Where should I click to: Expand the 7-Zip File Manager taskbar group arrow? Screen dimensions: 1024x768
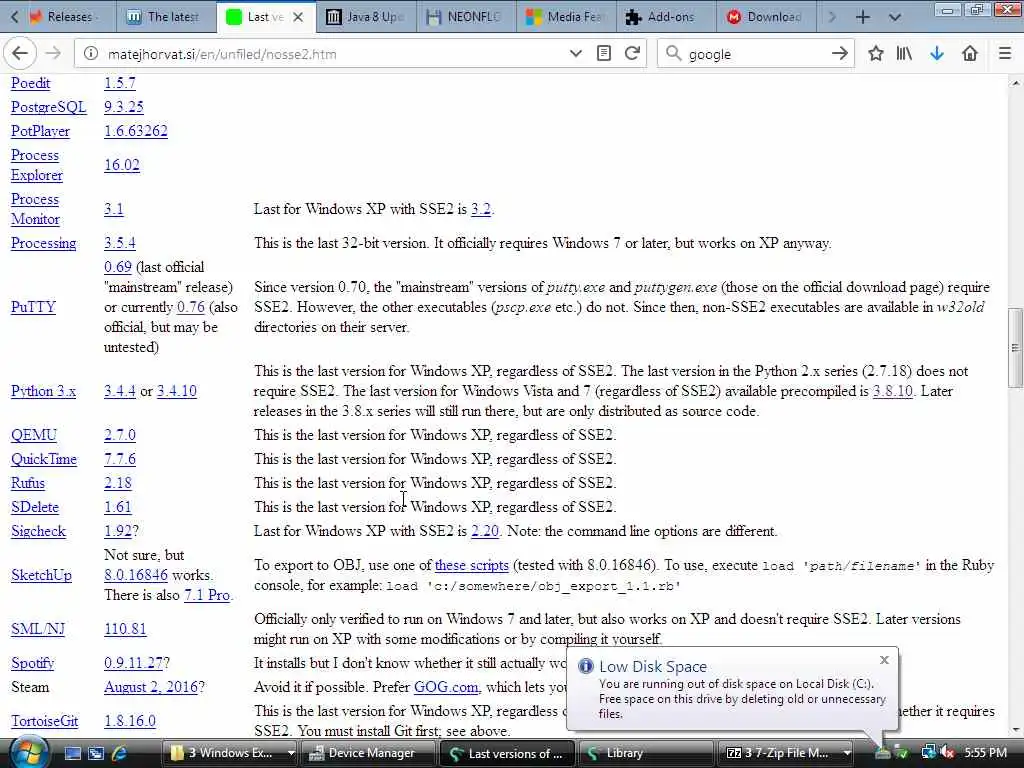[x=846, y=753]
